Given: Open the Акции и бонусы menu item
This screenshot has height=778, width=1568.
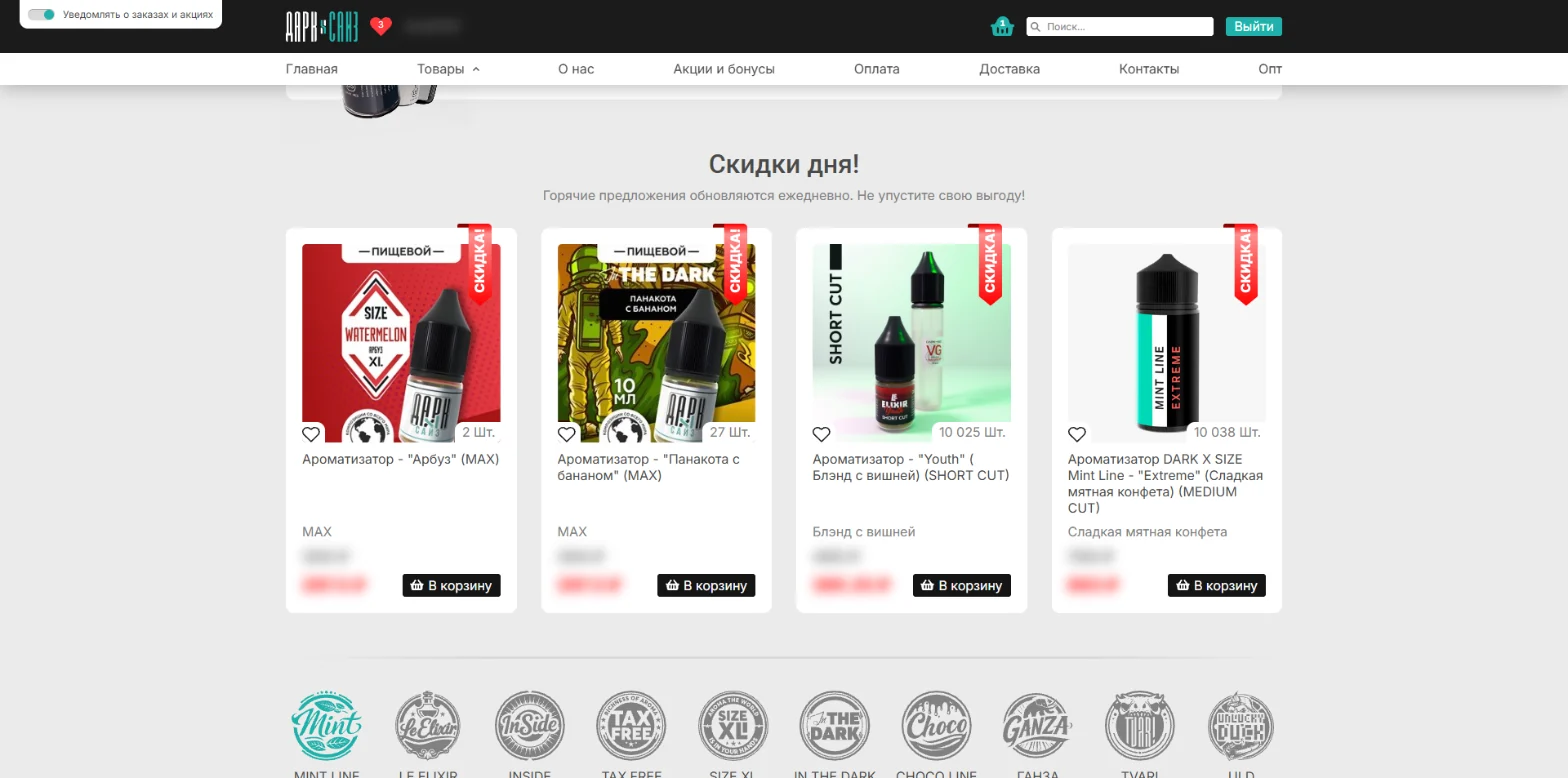Looking at the screenshot, I should pyautogui.click(x=724, y=69).
